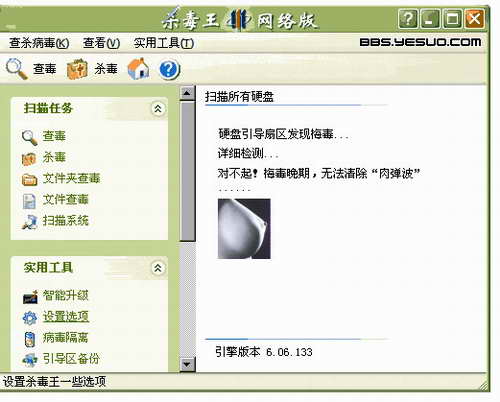This screenshot has height=402, width=500.
Task: Click the thumbnail image in scan results
Action: (244, 229)
